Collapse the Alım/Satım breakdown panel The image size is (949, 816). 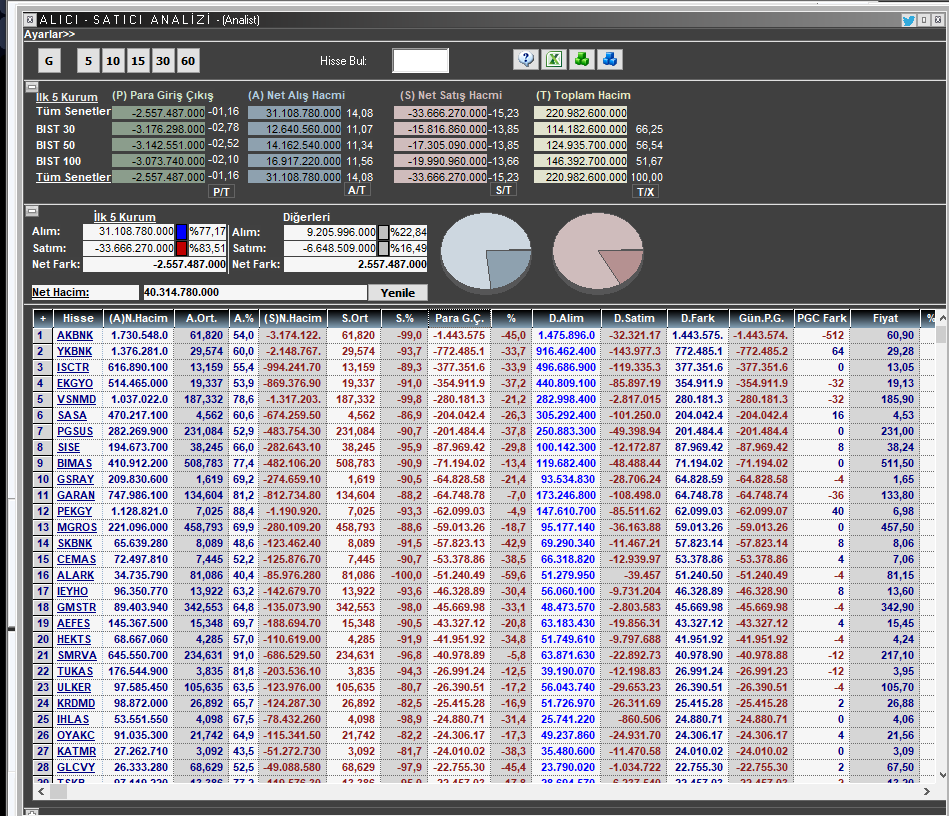tap(32, 211)
